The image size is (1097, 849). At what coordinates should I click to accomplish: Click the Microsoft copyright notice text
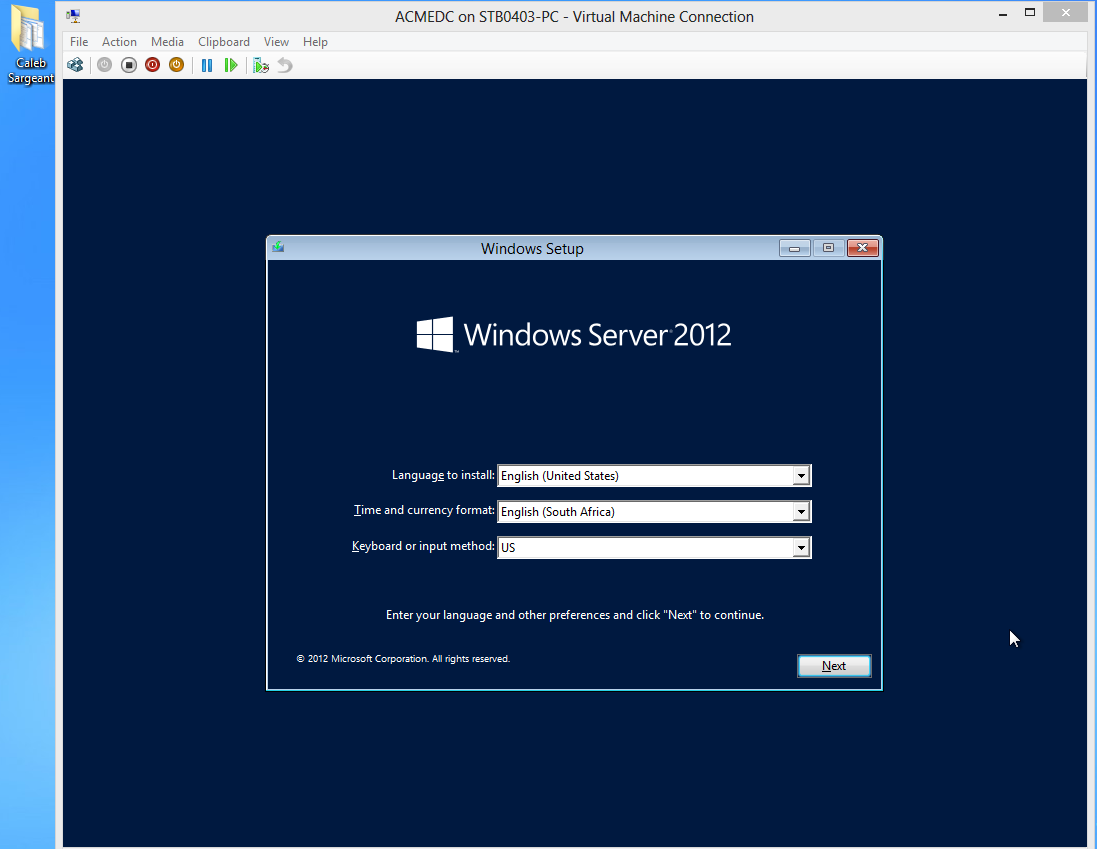(x=403, y=659)
